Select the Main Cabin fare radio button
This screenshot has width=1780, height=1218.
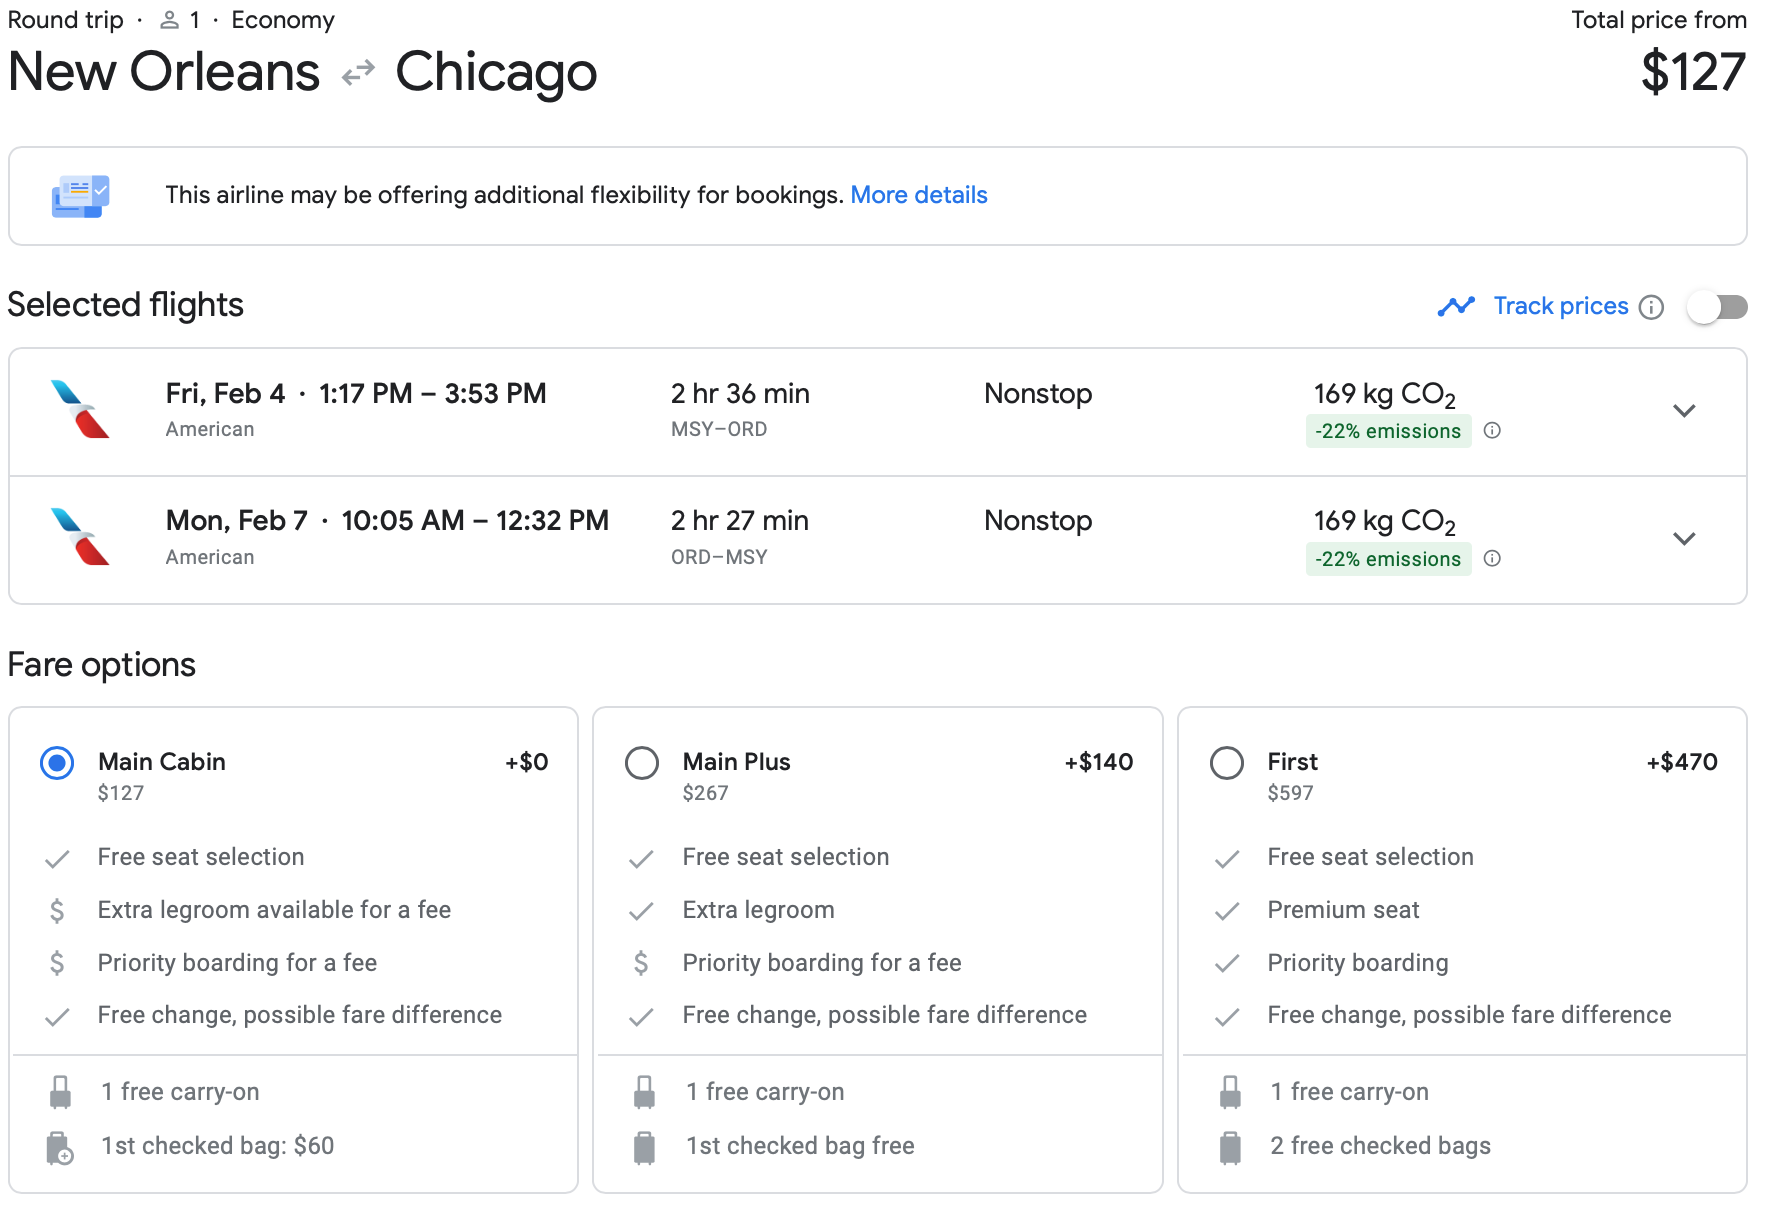coord(57,764)
